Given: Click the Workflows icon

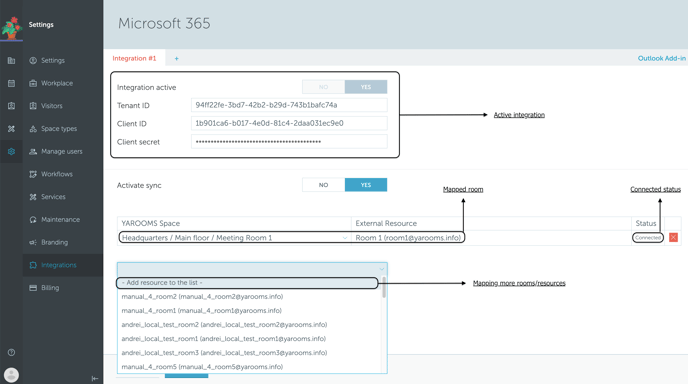Looking at the screenshot, I should (x=33, y=174).
